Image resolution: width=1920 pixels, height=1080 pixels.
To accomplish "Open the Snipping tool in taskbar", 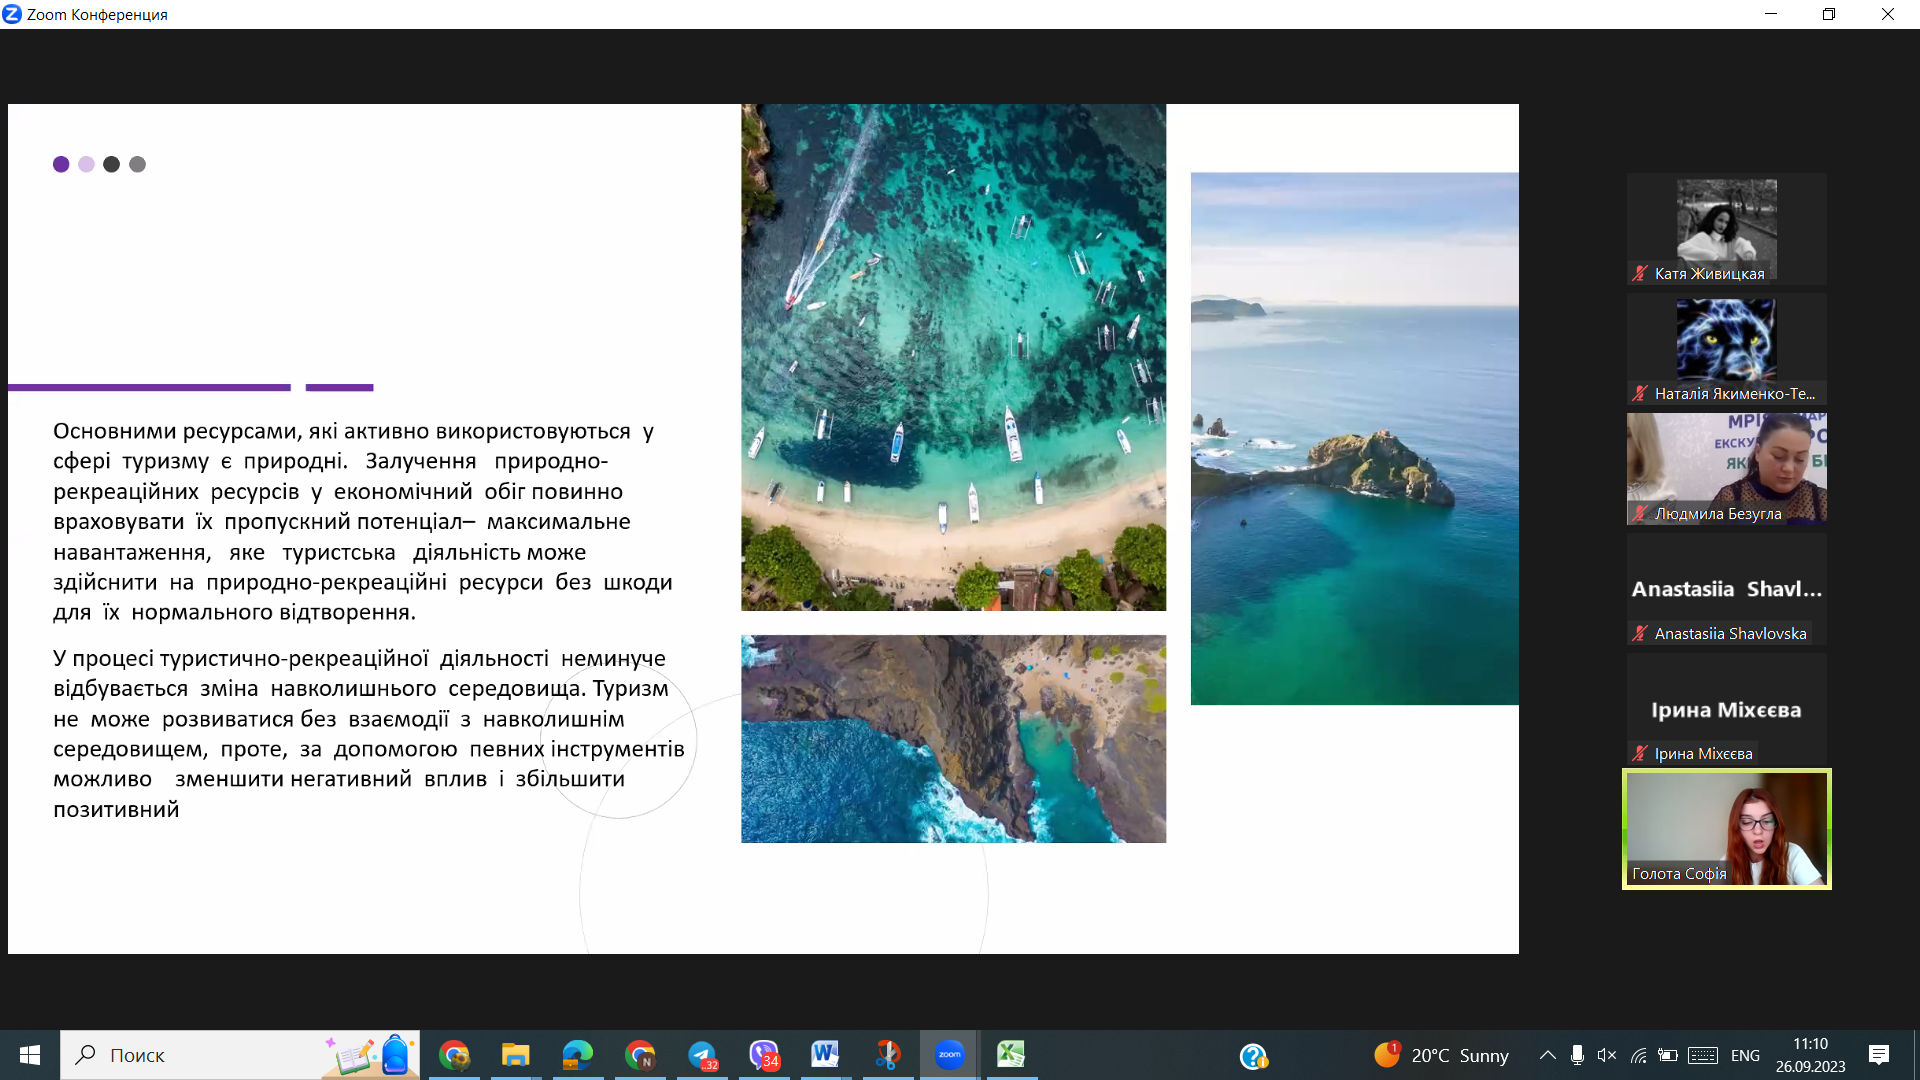I will tap(887, 1055).
